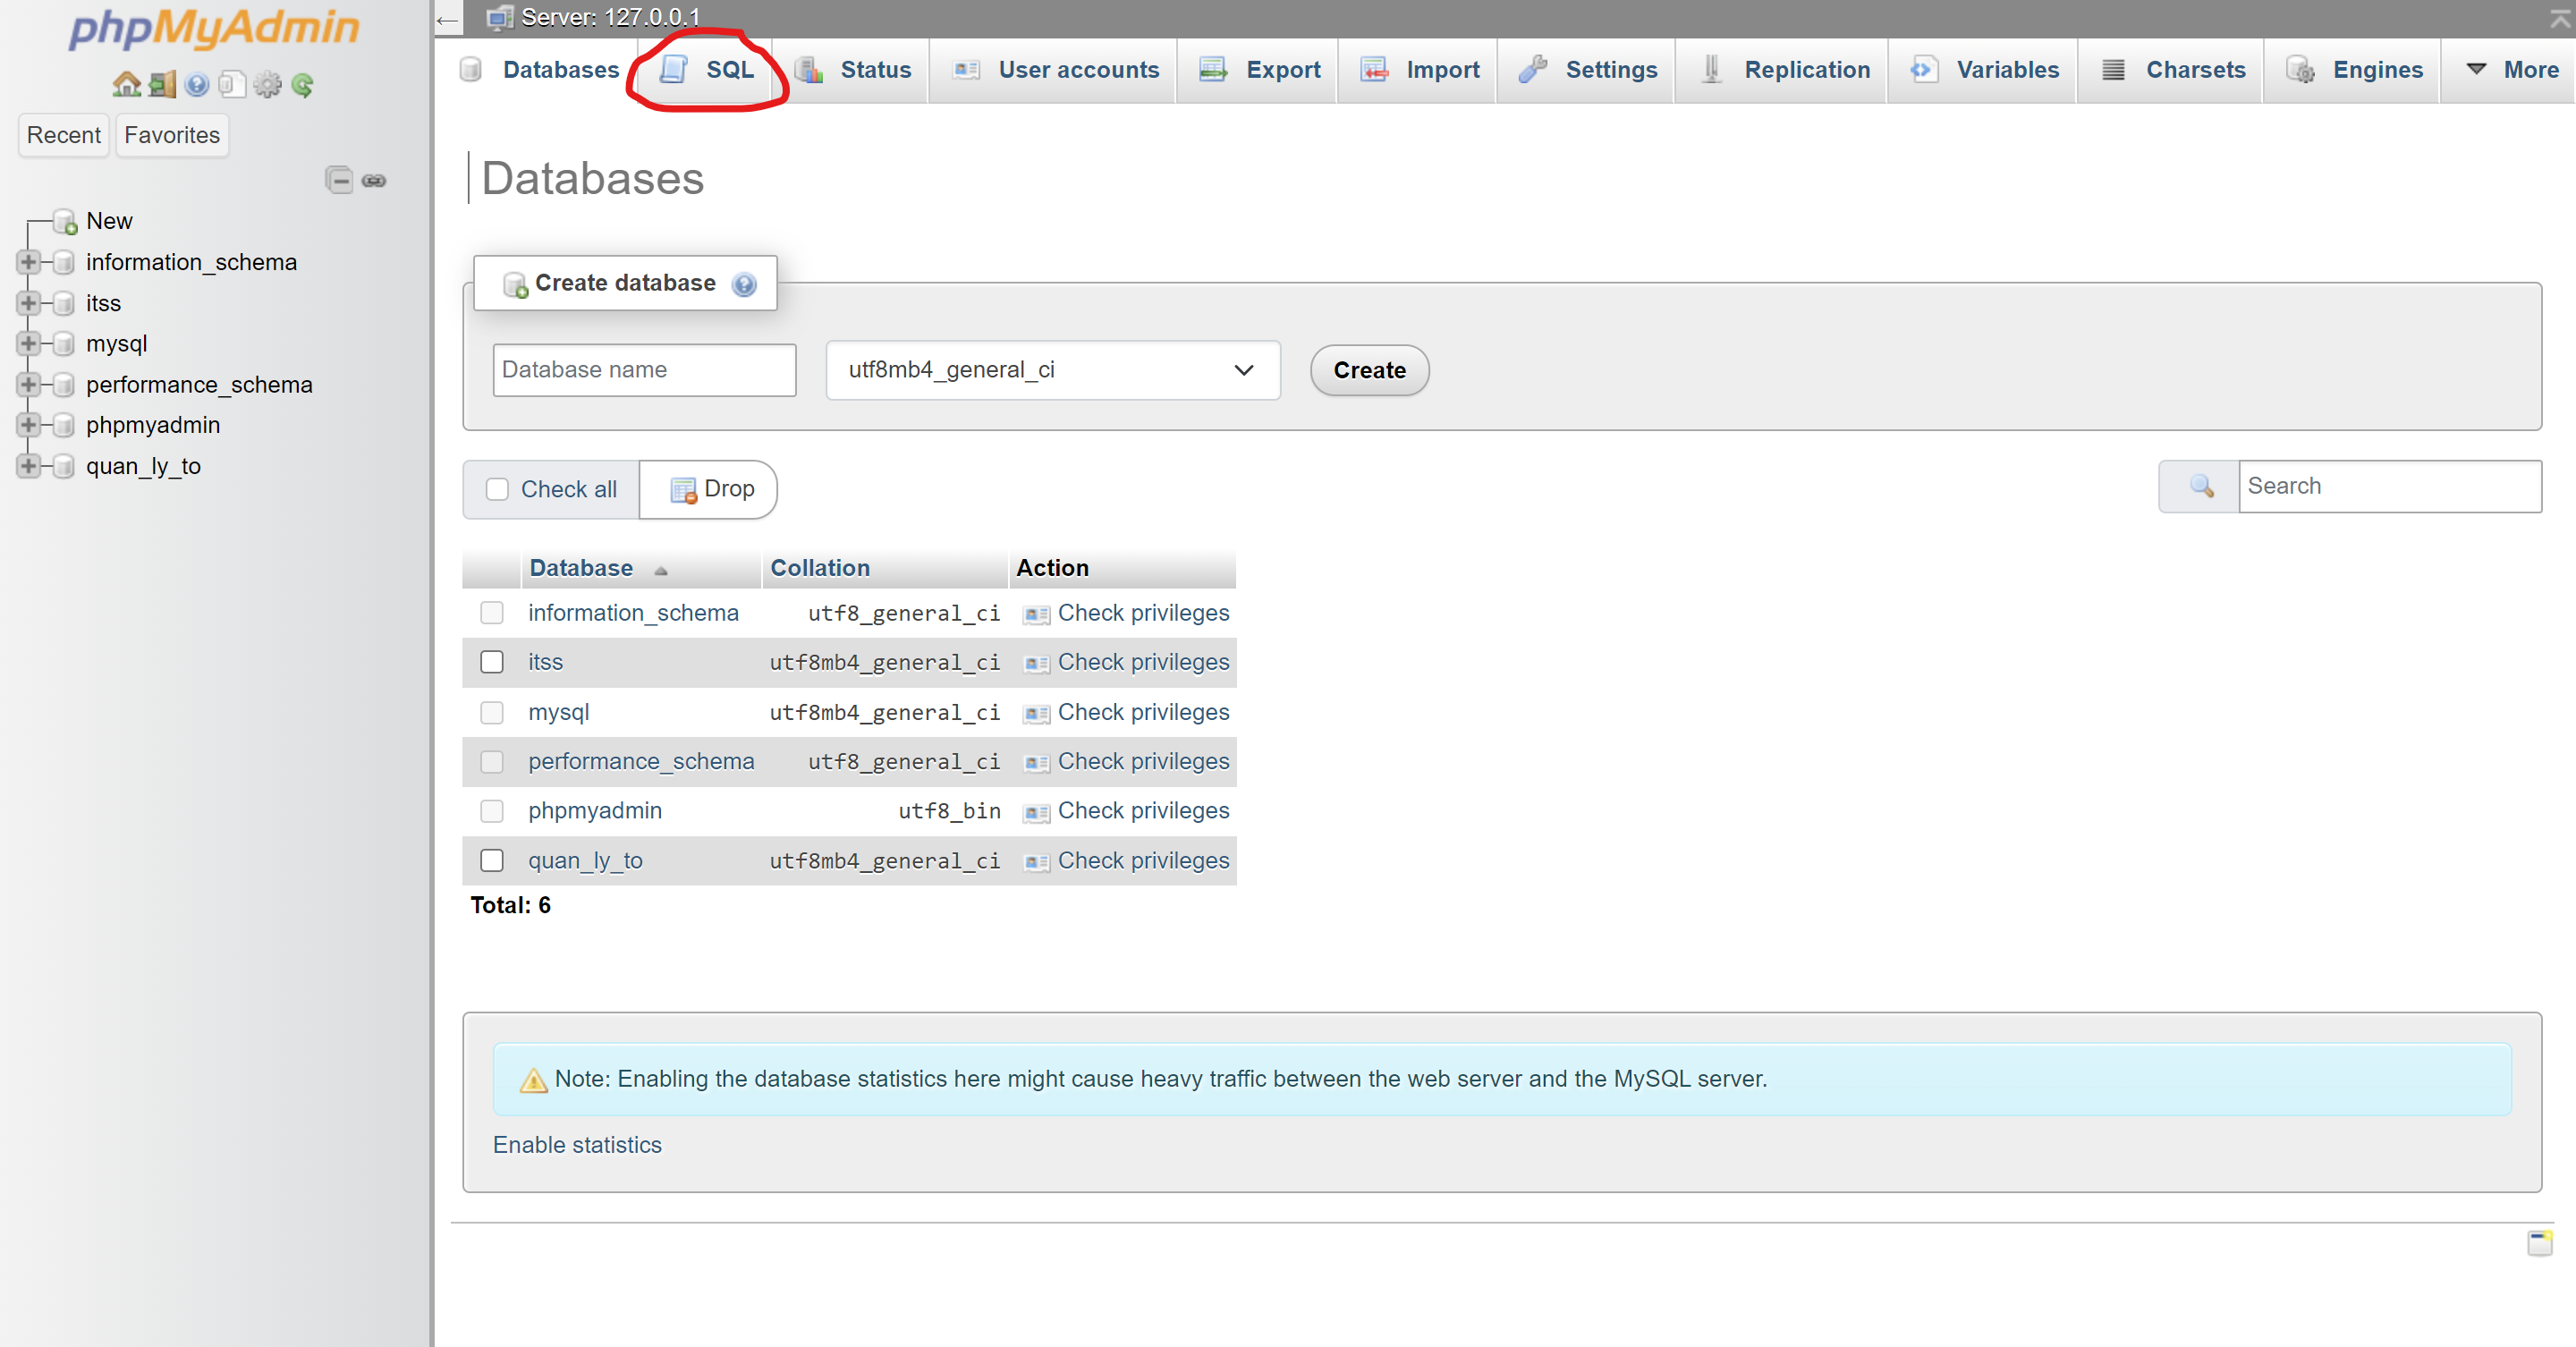The width and height of the screenshot is (2576, 1347).
Task: Expand the More tab menu
Action: coord(2514,70)
